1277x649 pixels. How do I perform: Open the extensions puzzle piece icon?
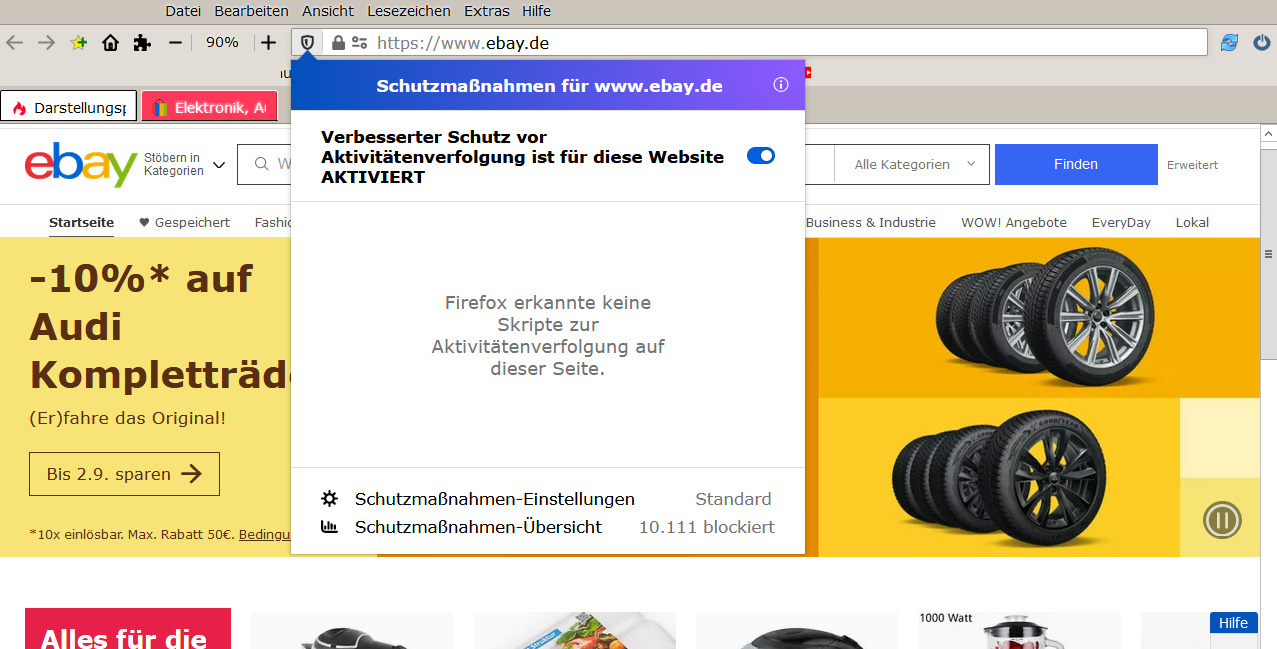pos(142,43)
